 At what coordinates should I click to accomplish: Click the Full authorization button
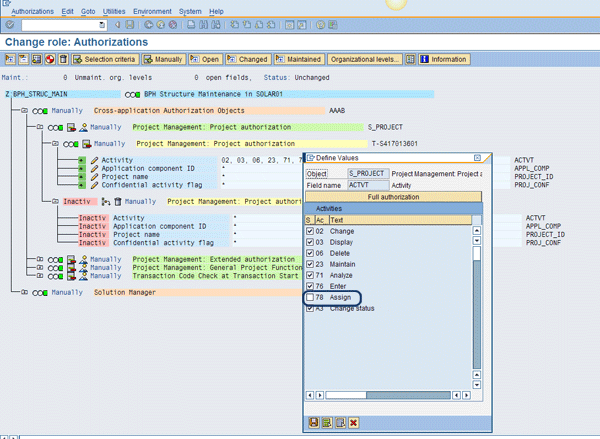coord(392,197)
